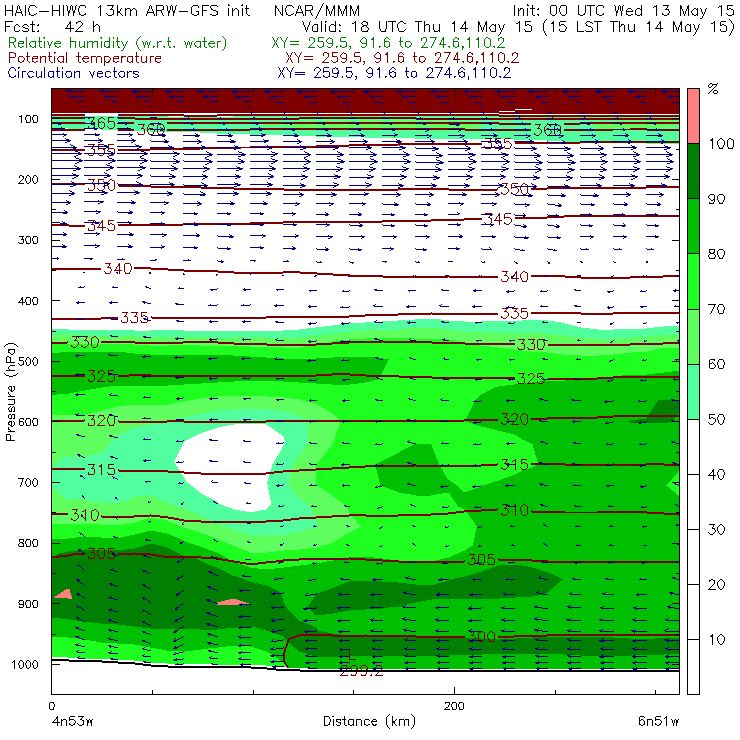
Task: Click the '365' potential temperature contour label
Action: point(101,123)
